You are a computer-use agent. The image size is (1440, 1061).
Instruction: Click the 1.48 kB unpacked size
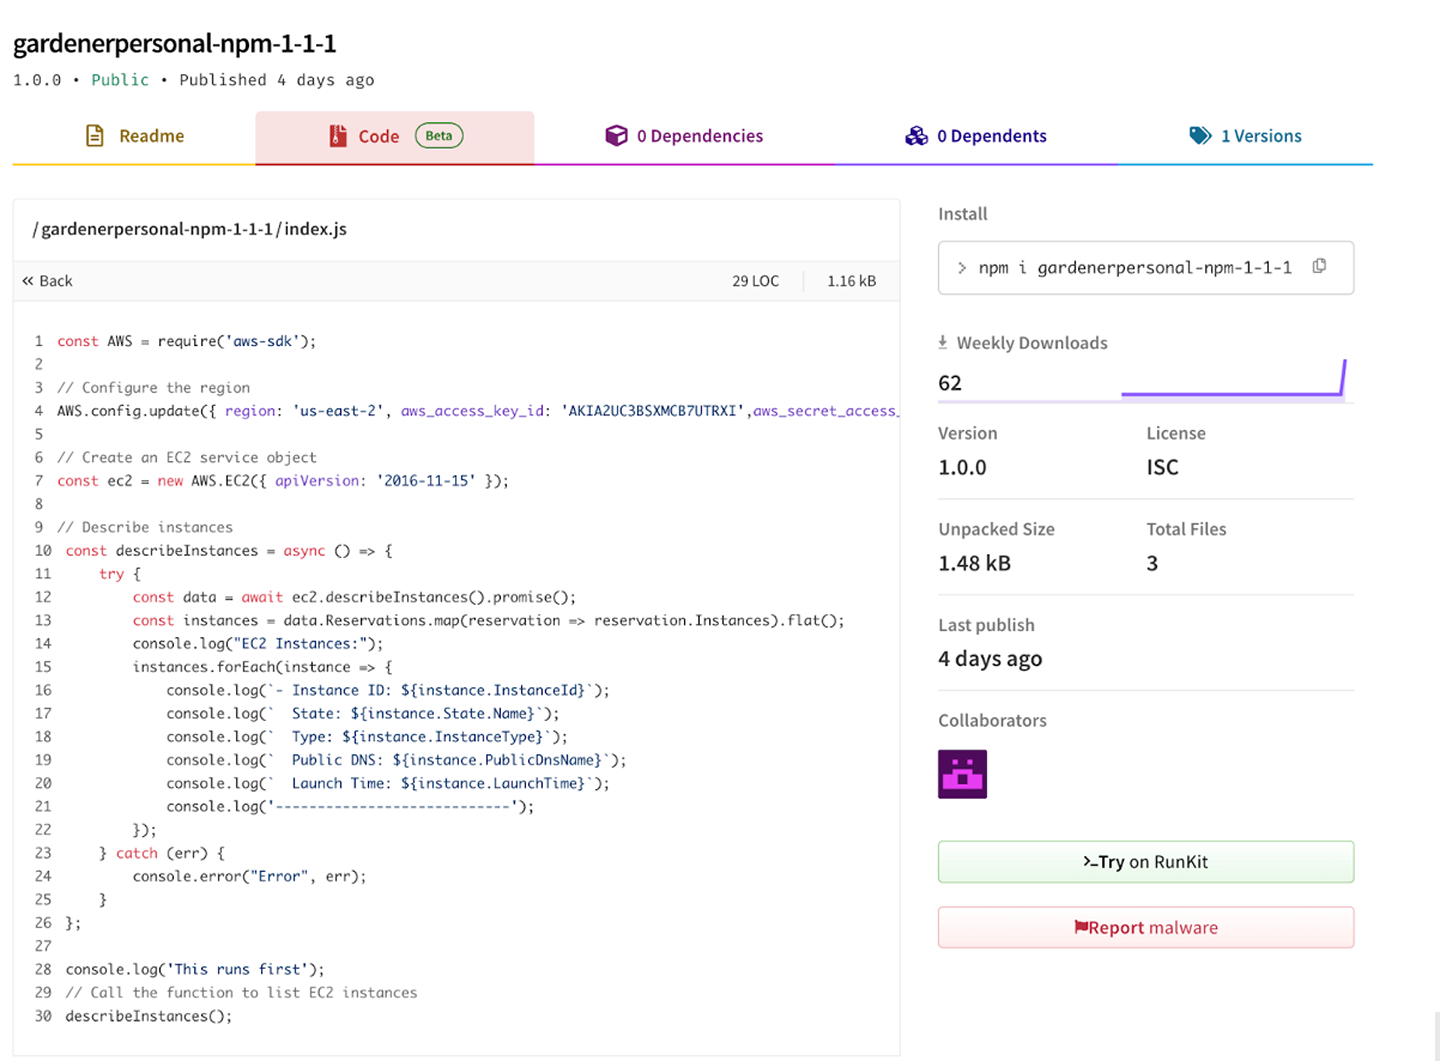point(974,563)
